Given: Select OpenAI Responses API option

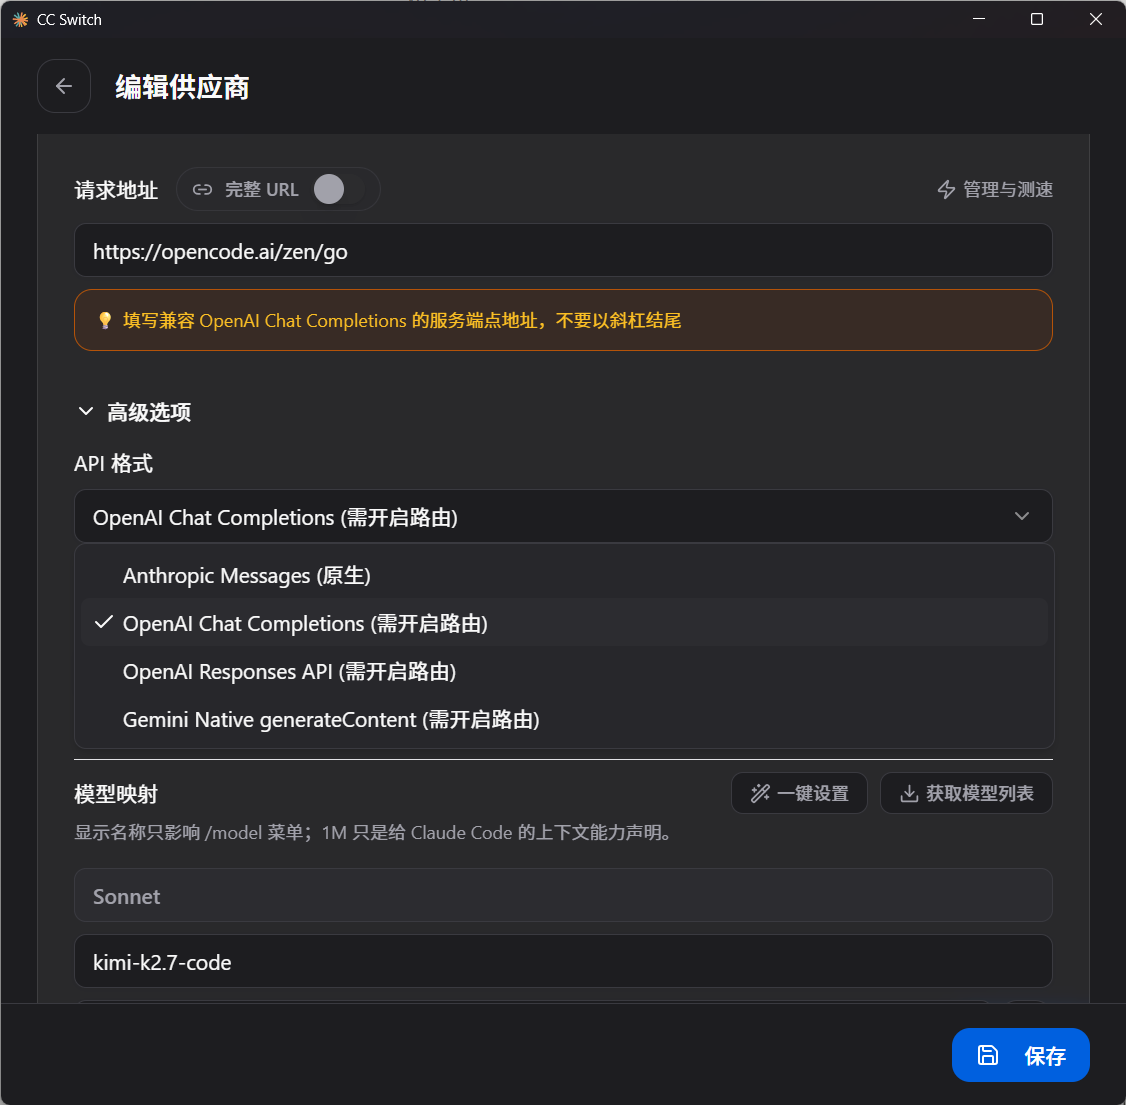Looking at the screenshot, I should (x=563, y=671).
